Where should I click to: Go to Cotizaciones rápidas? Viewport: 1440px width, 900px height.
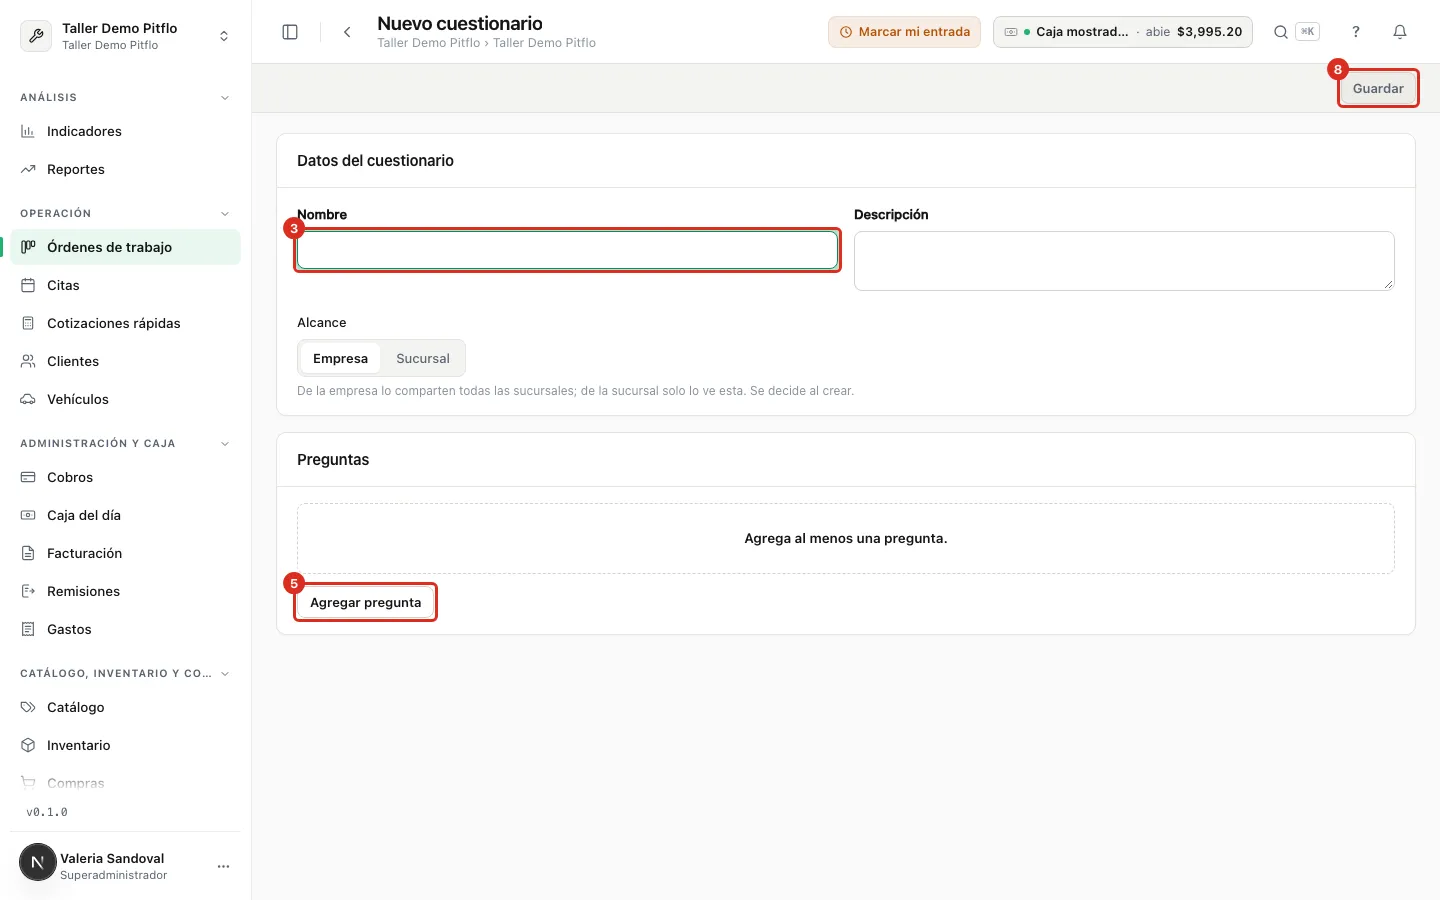point(126,323)
